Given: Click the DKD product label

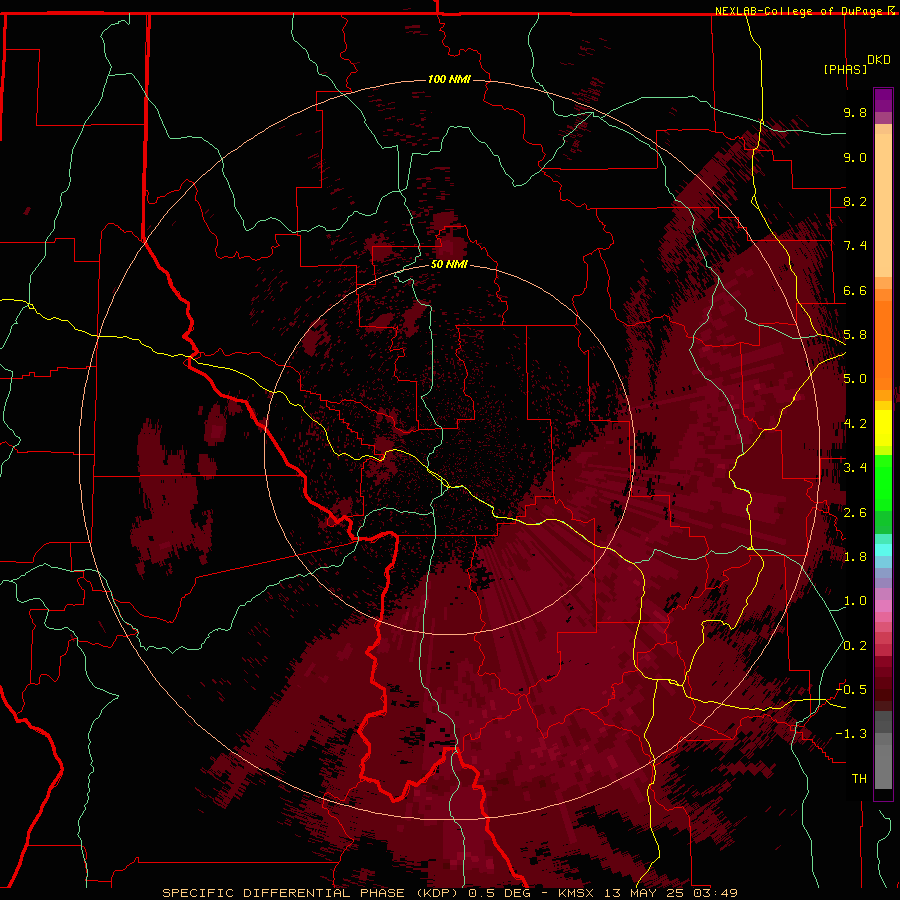Looking at the screenshot, I should pos(879,60).
